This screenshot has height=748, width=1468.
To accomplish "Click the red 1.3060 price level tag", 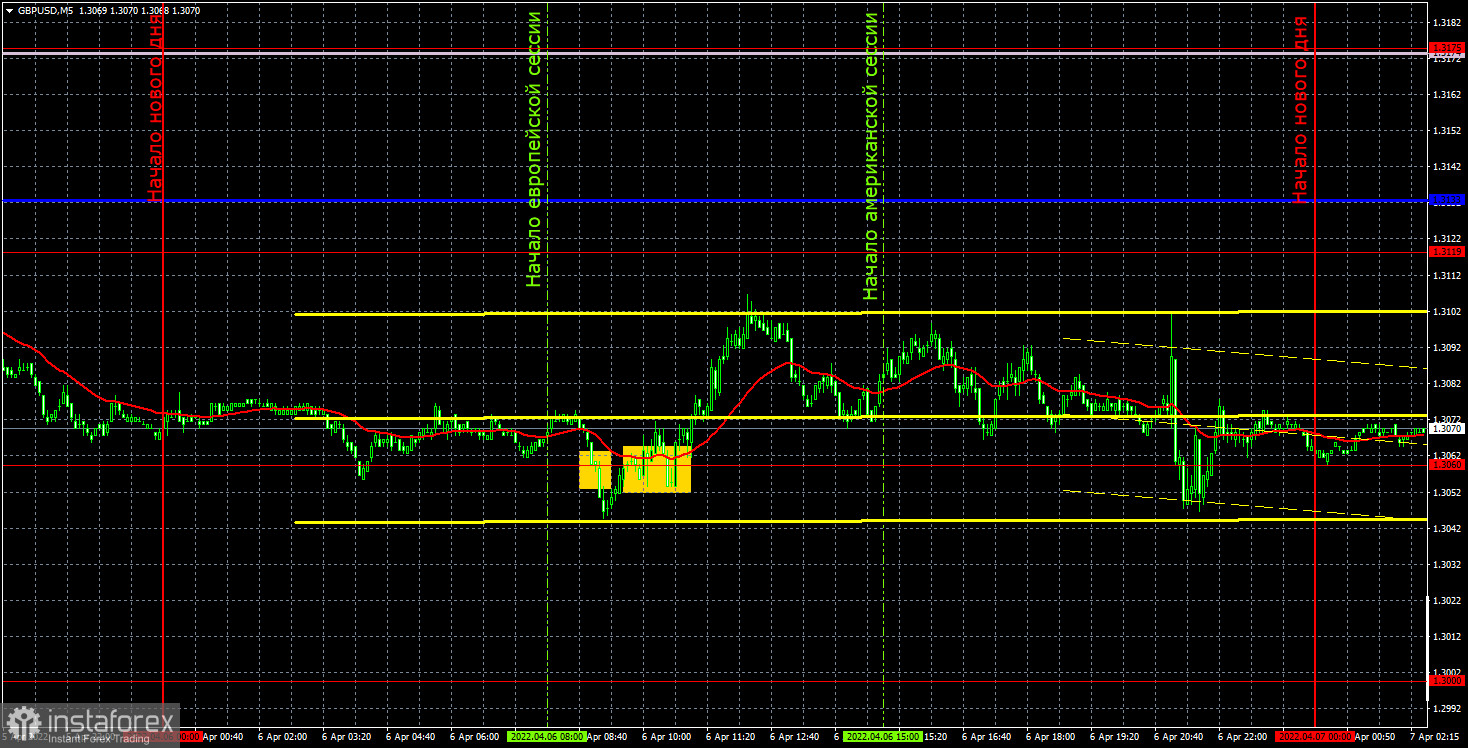I will click(x=1447, y=464).
